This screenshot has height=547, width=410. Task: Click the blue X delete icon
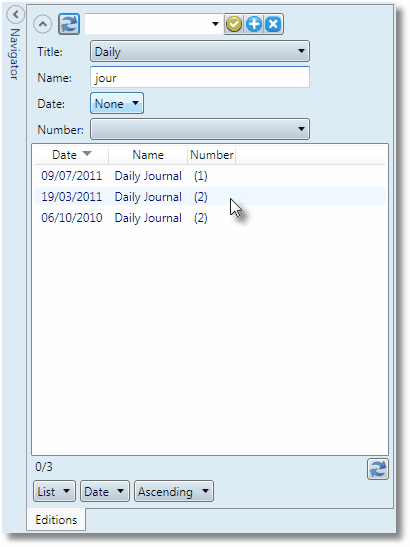point(273,24)
